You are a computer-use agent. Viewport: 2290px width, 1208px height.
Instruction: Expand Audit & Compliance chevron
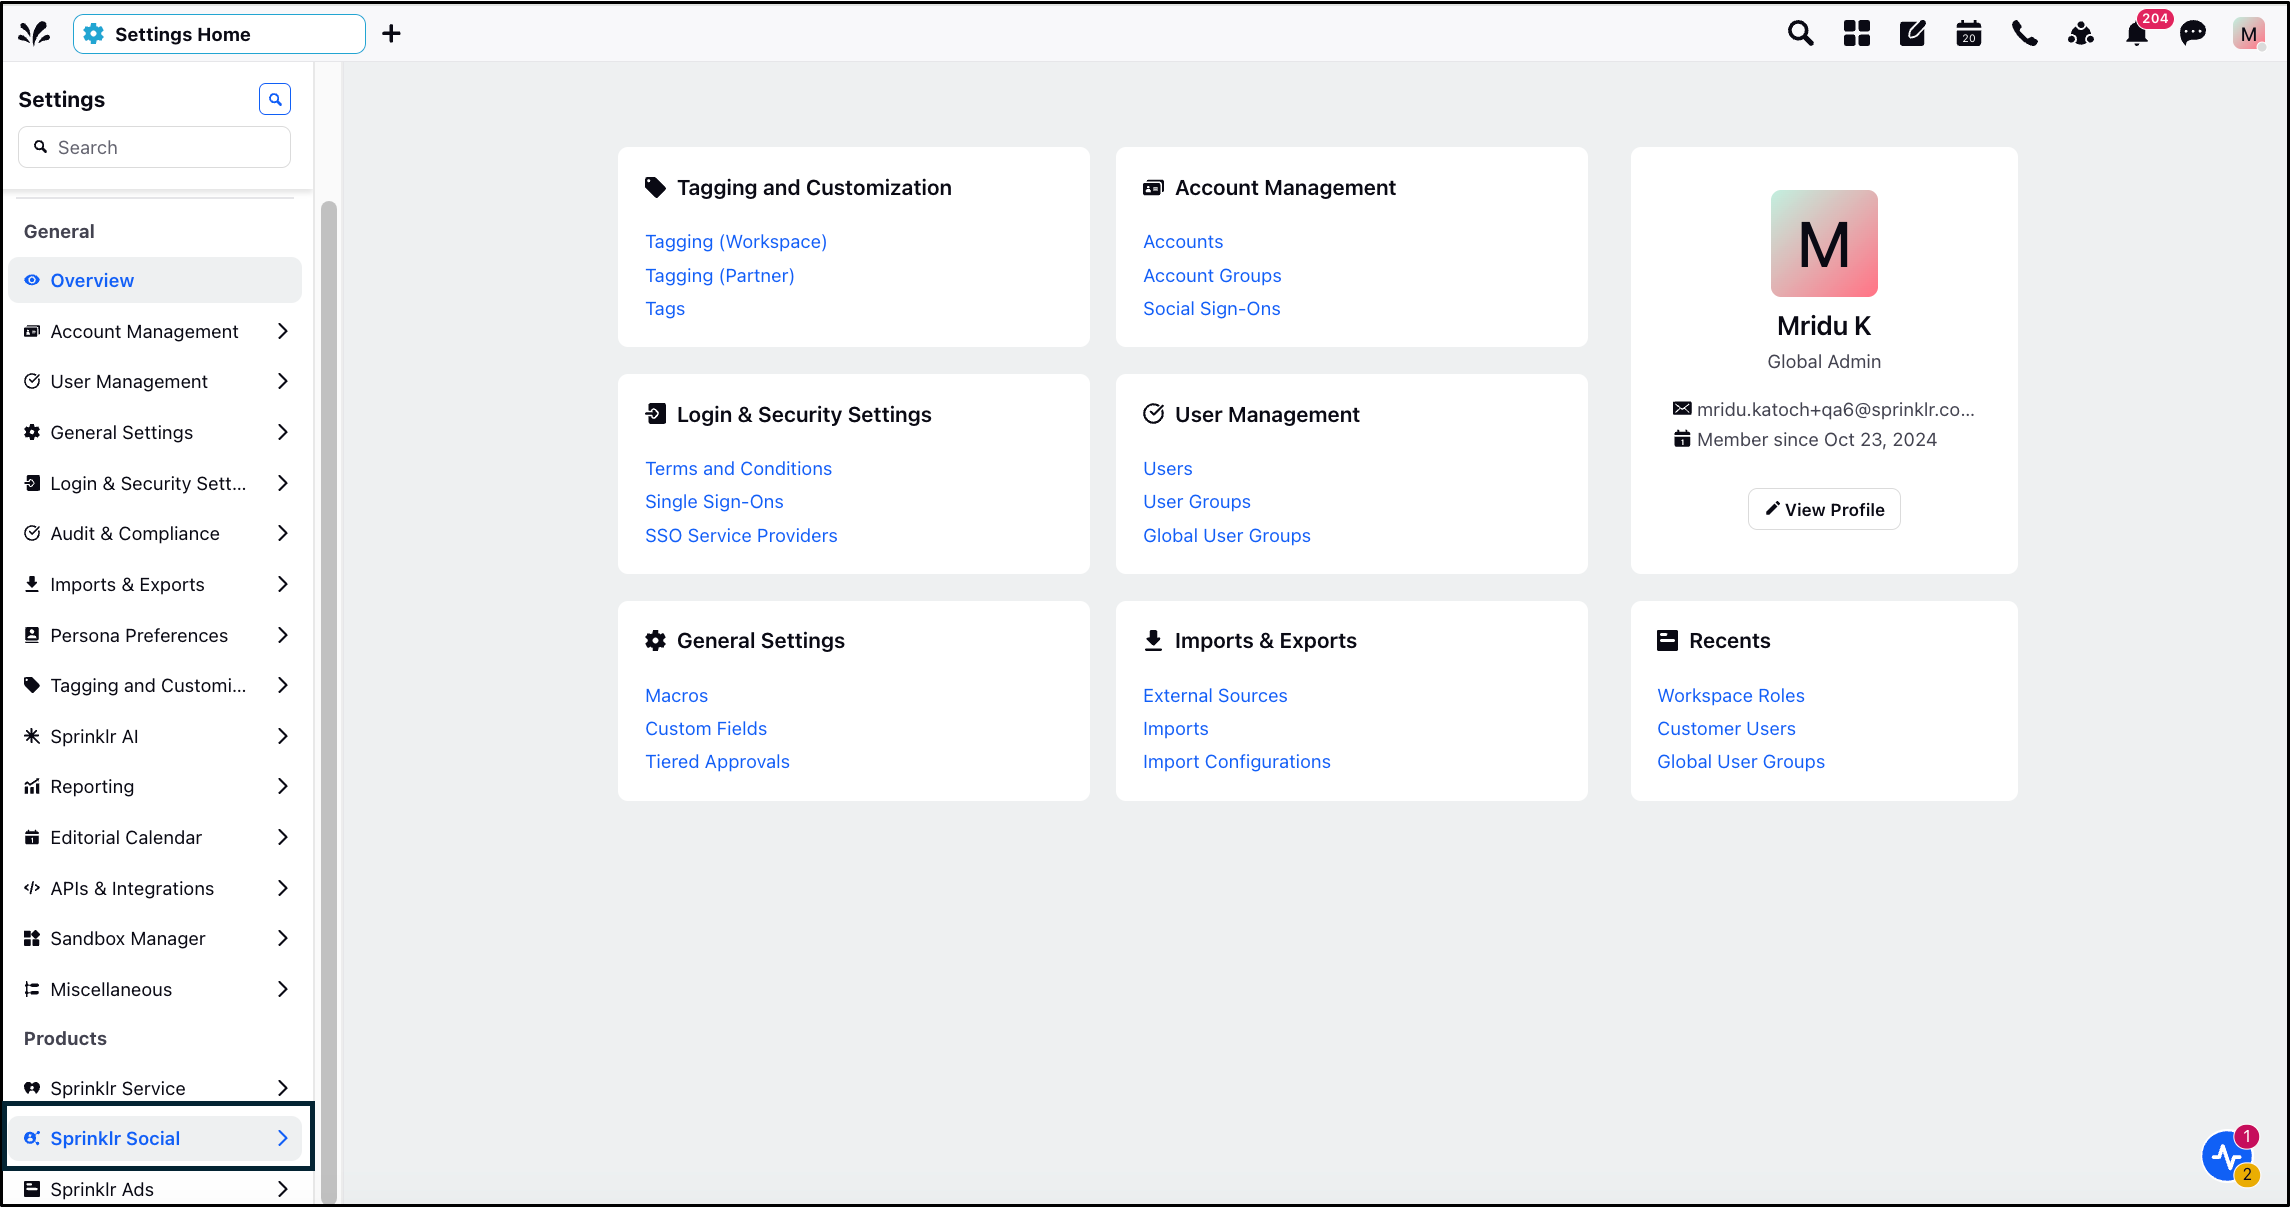pyautogui.click(x=283, y=533)
